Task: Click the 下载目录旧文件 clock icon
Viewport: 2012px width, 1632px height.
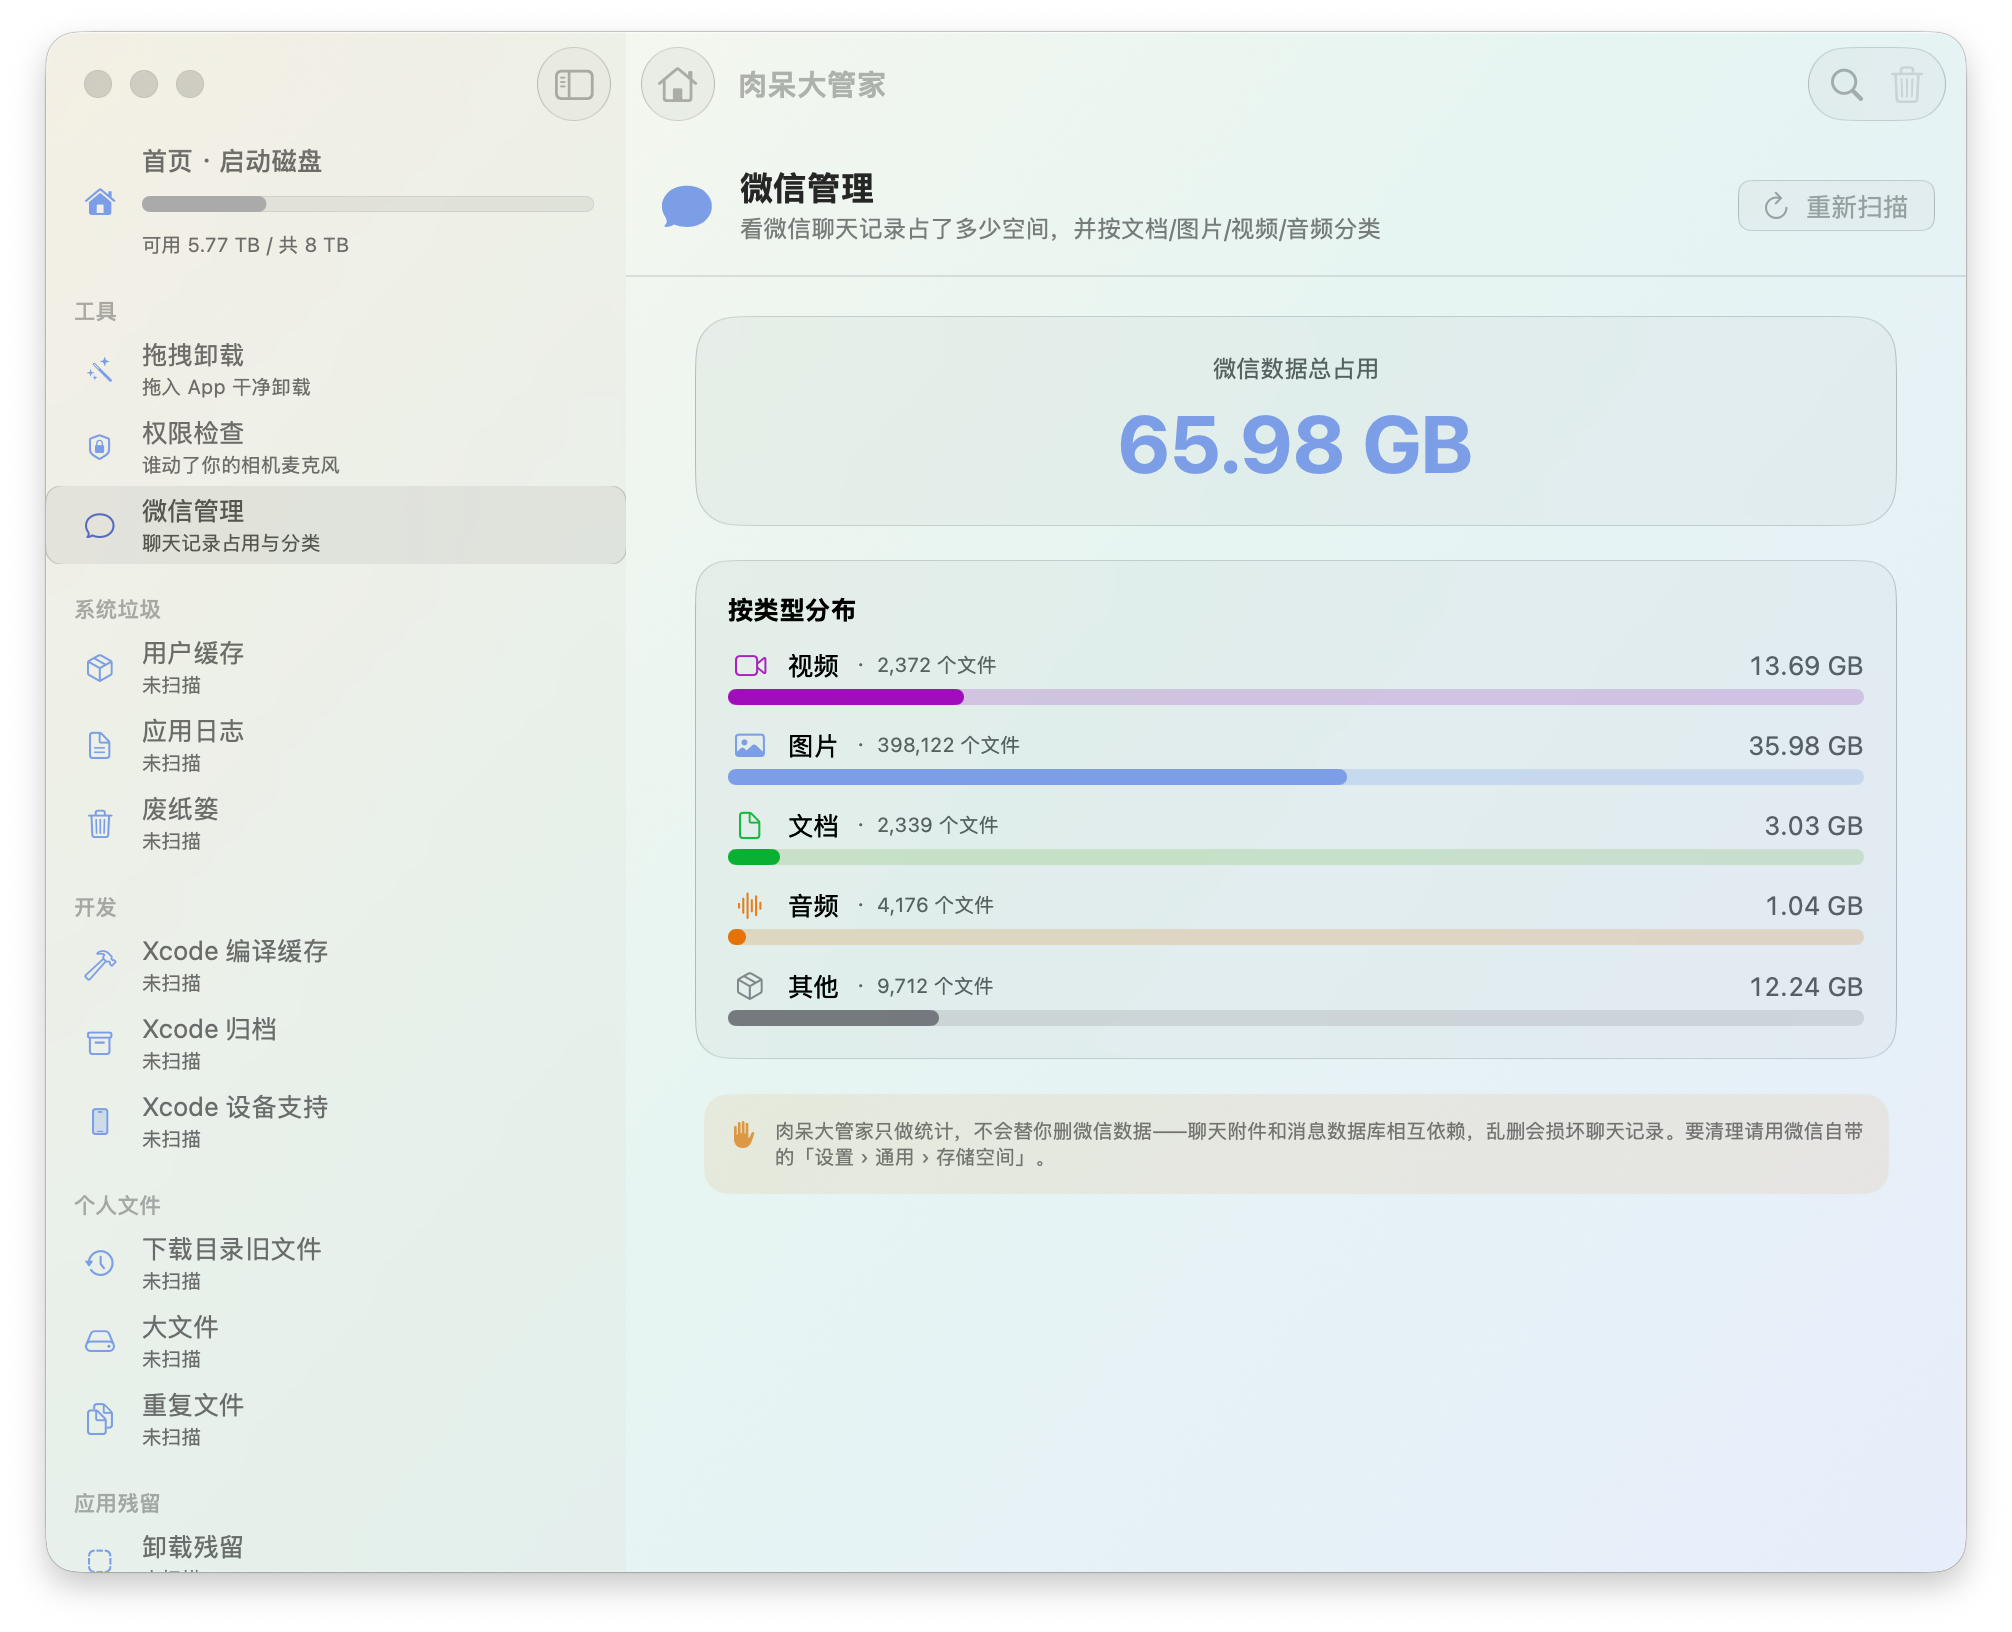Action: point(100,1263)
